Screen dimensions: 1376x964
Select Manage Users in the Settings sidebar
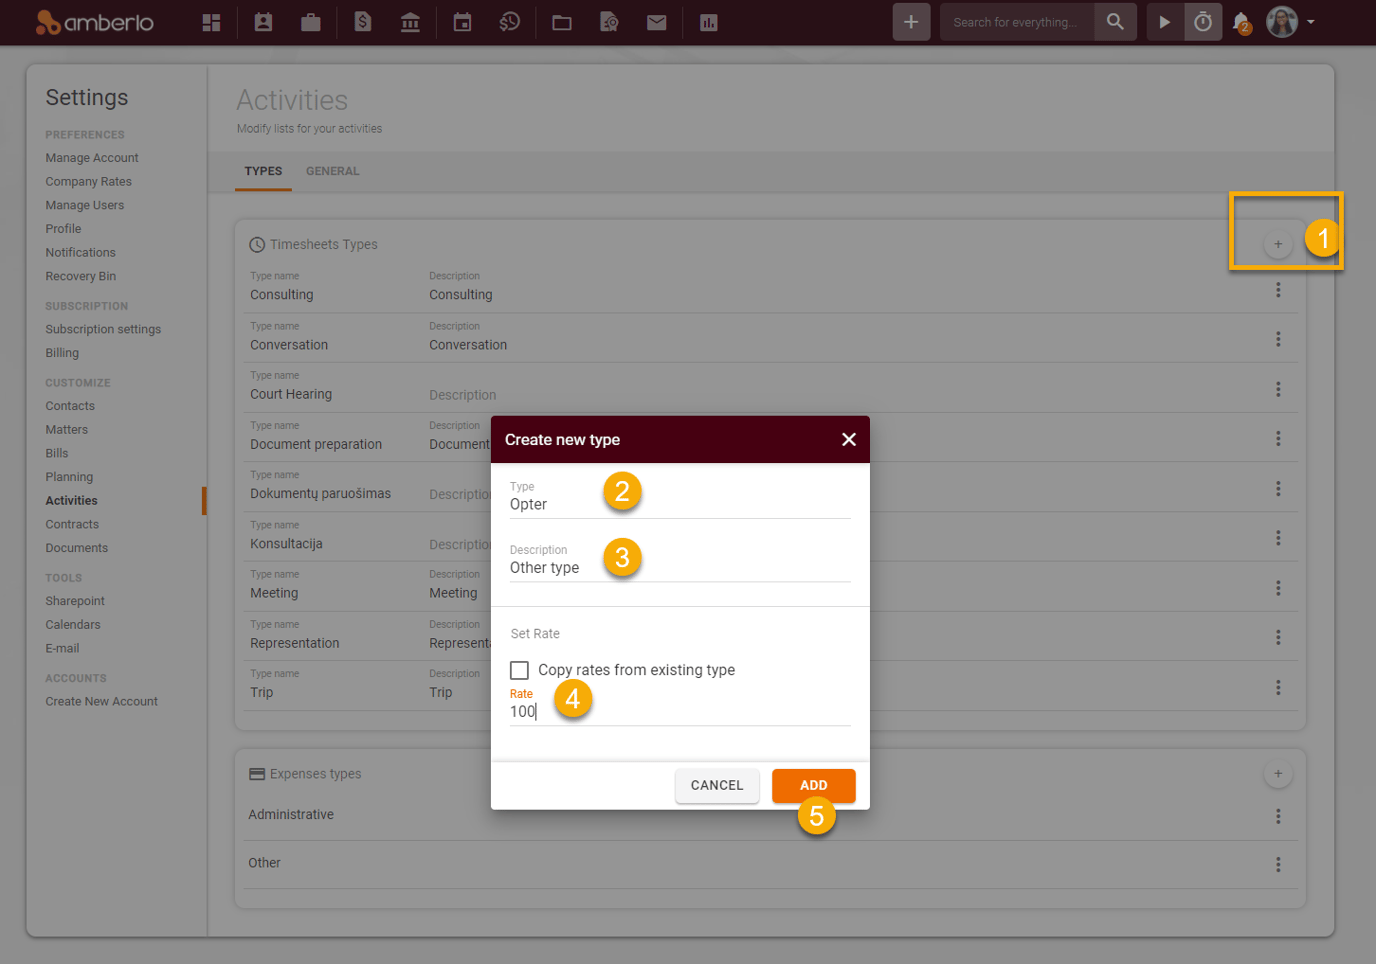[84, 204]
